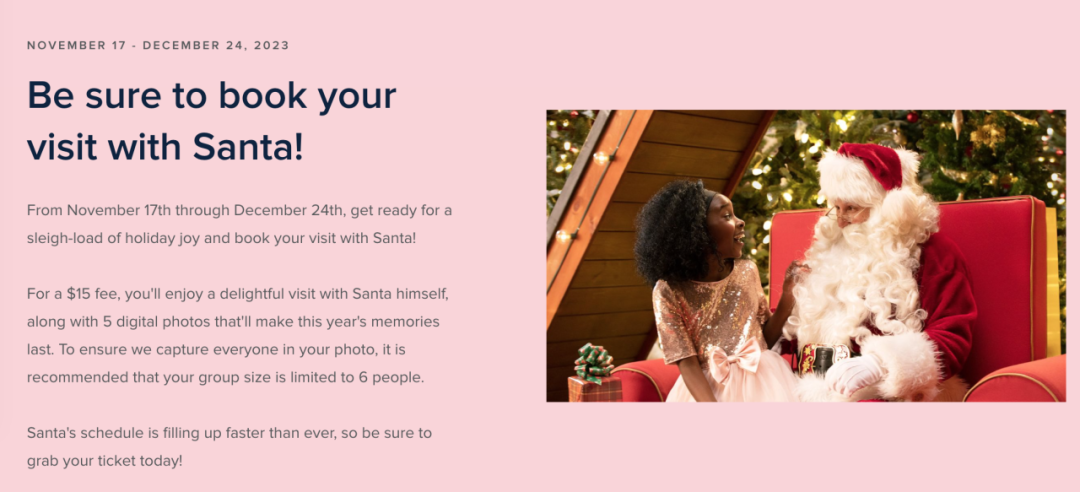Click the "visit with Santa!" heading line

click(x=165, y=147)
